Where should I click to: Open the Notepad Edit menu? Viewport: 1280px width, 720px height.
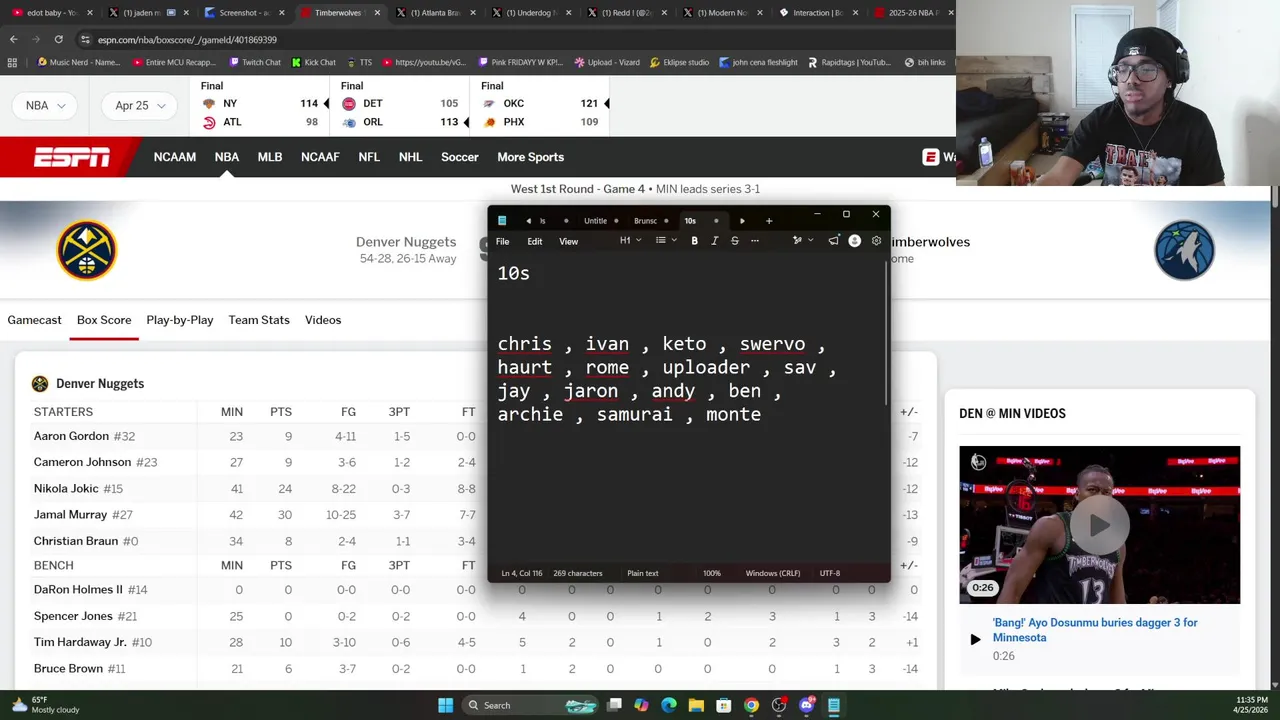(535, 241)
